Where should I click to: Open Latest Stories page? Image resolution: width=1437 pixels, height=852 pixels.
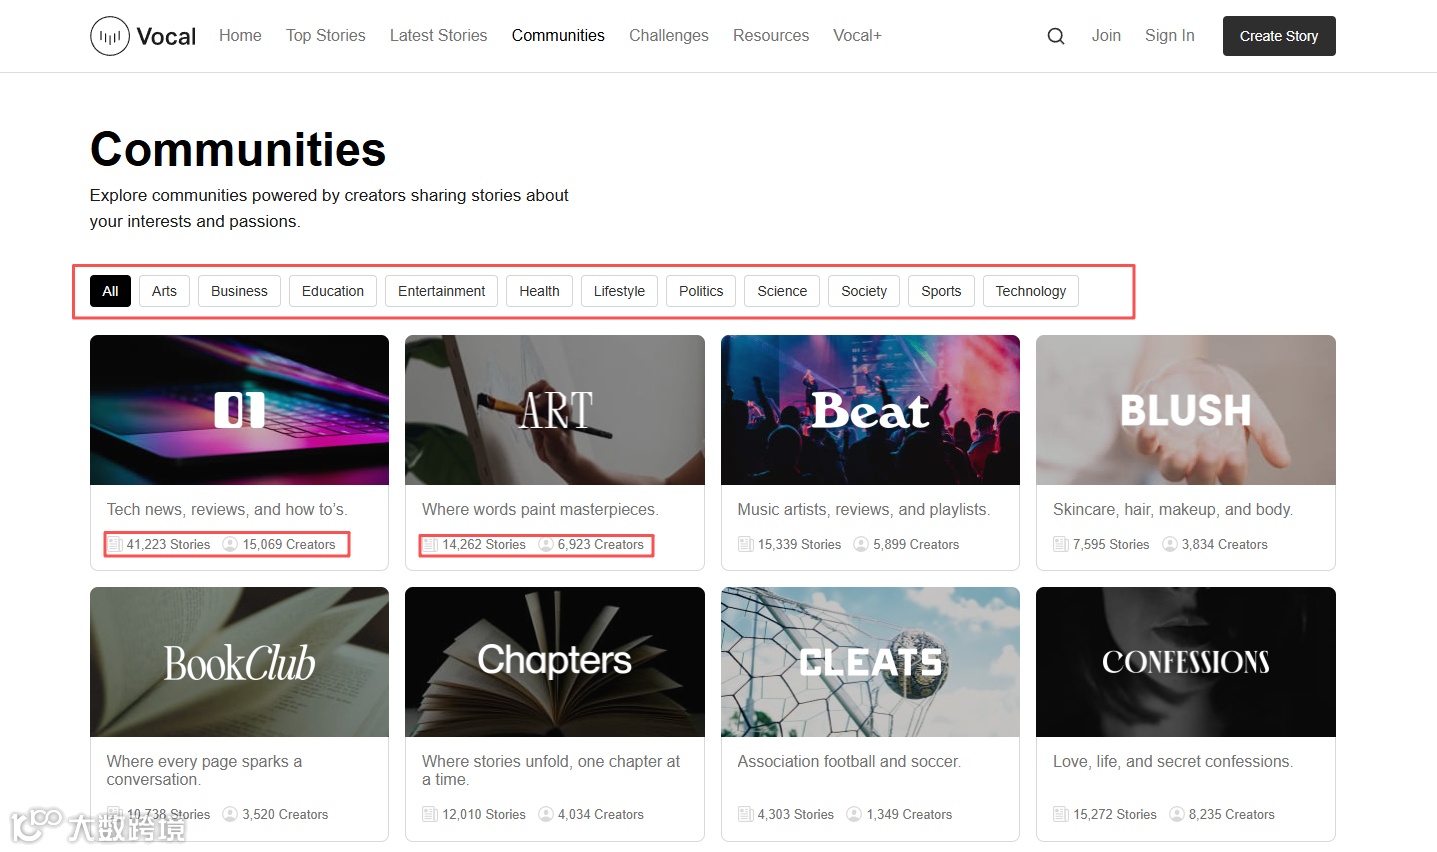(x=438, y=36)
